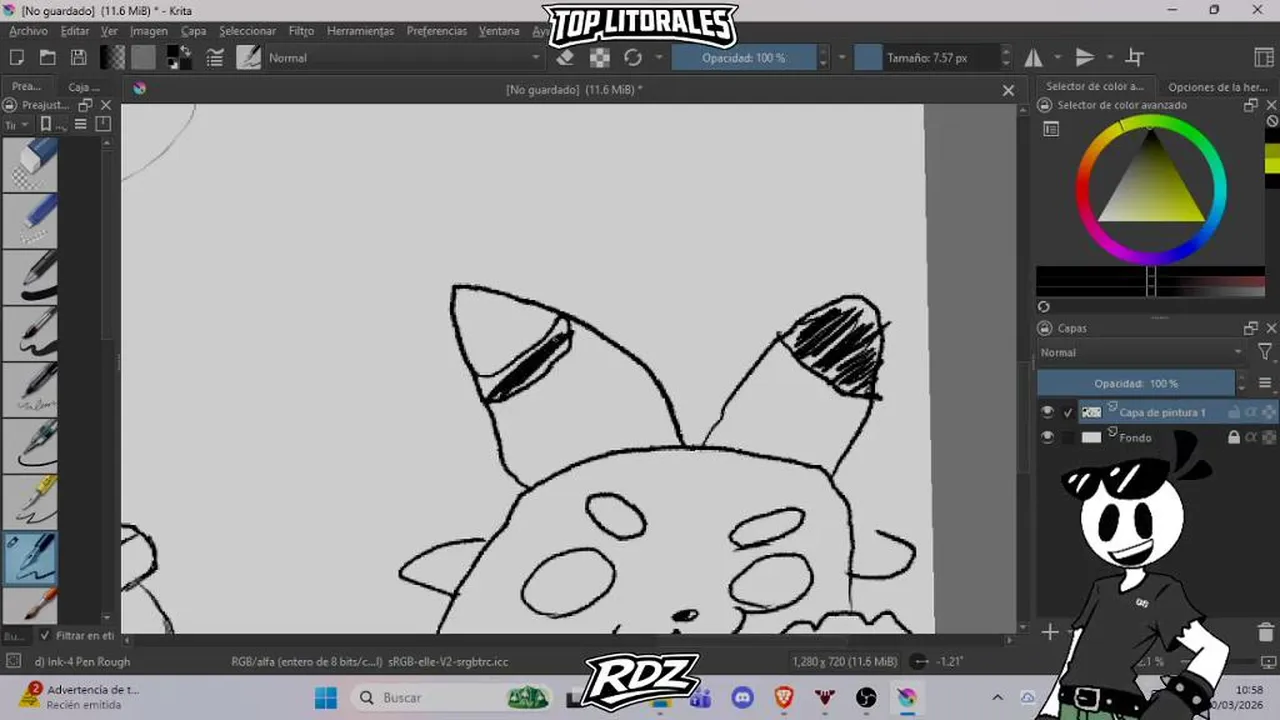
Task: Select the Selector de color avanzado tab
Action: point(1094,87)
